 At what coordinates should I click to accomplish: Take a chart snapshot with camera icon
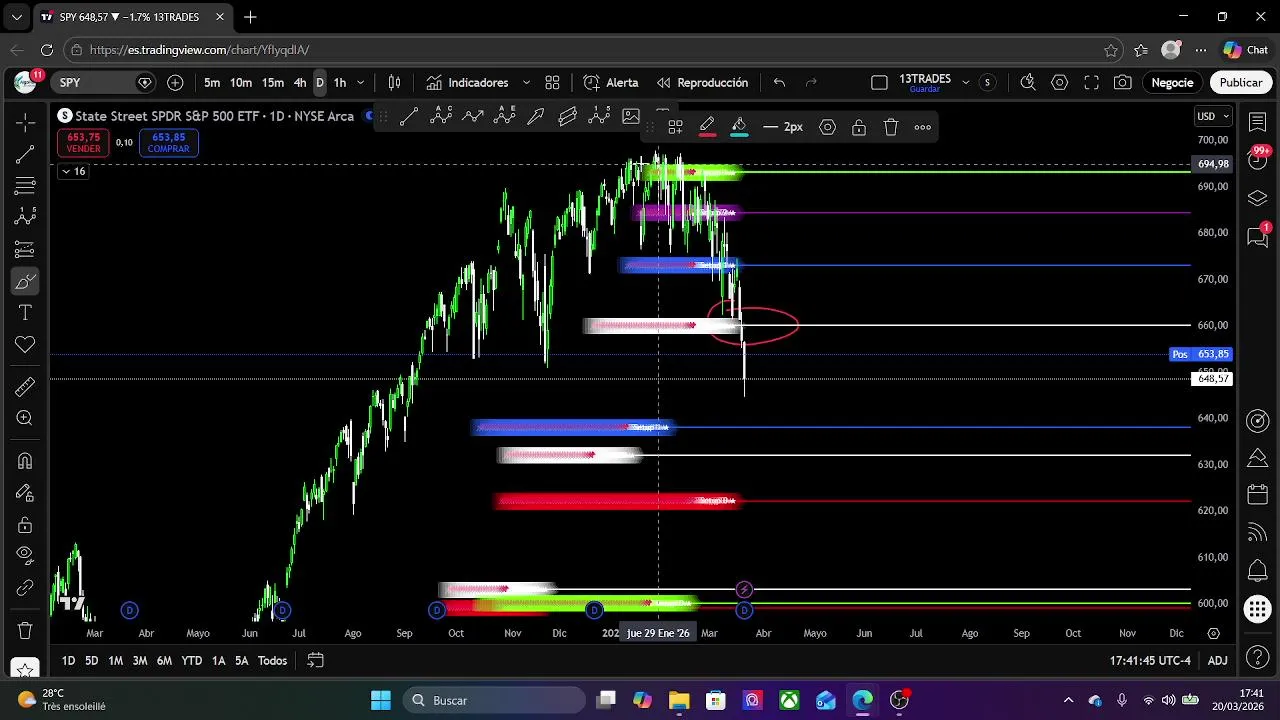1123,83
